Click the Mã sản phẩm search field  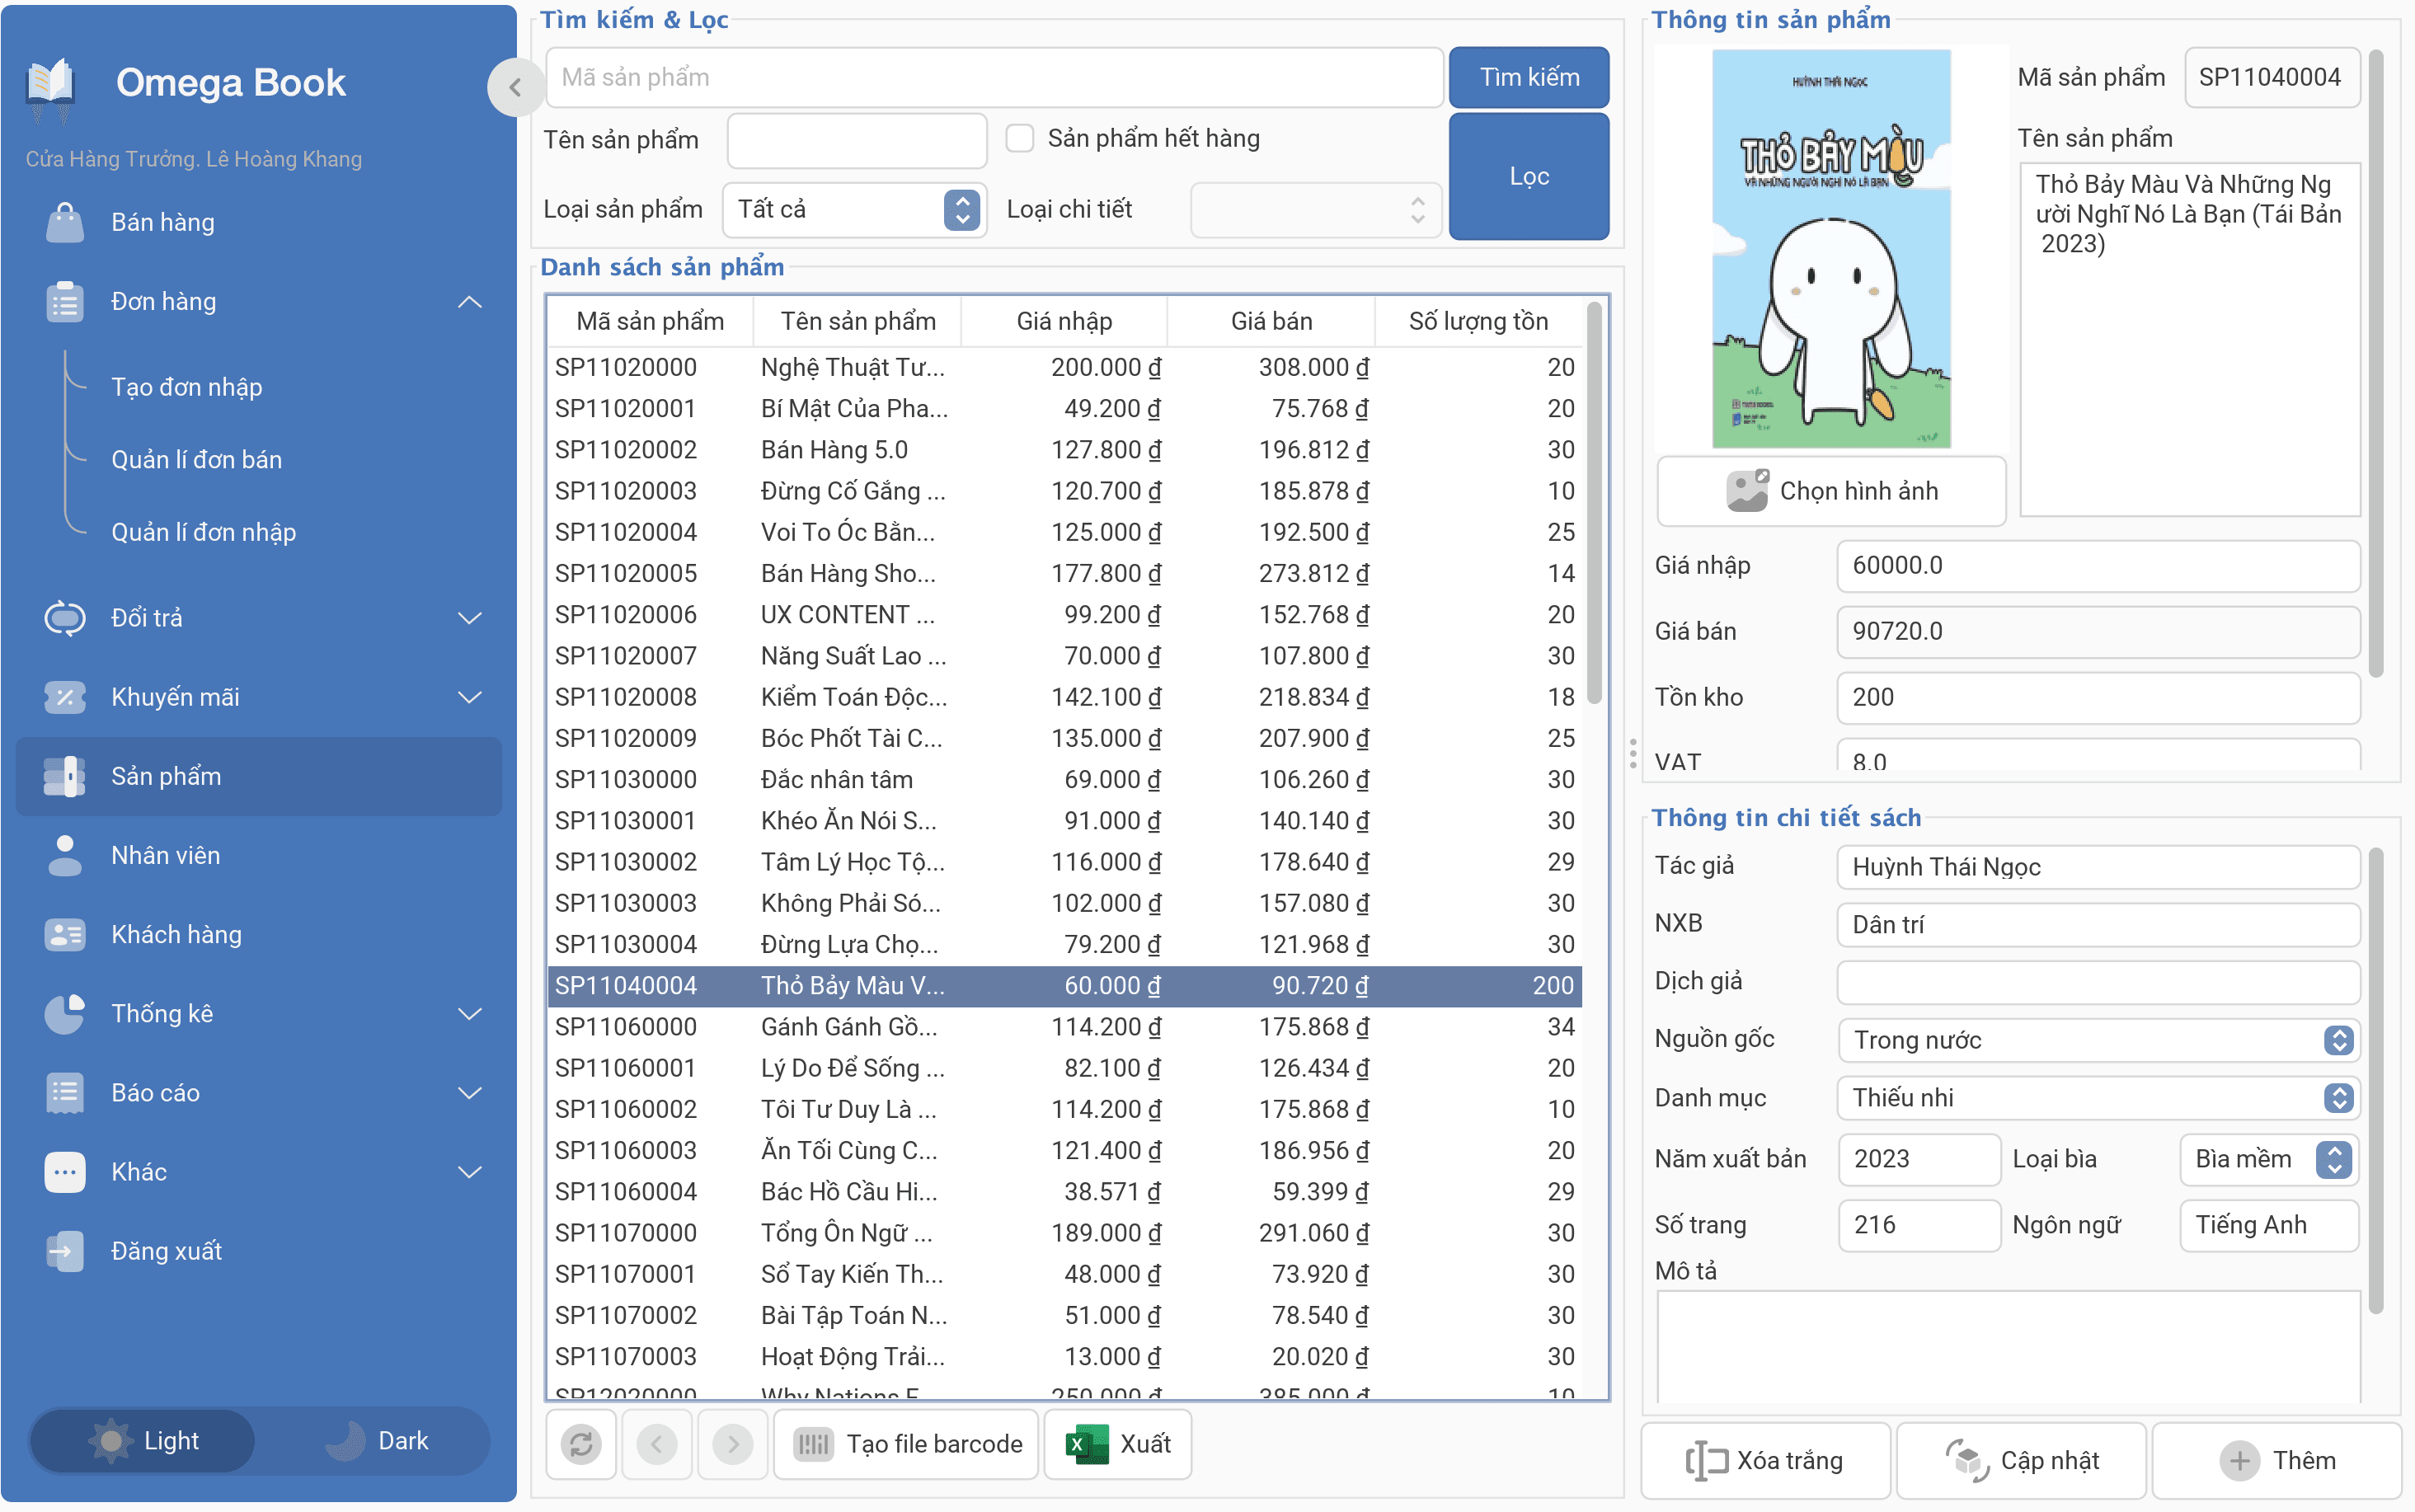point(994,77)
